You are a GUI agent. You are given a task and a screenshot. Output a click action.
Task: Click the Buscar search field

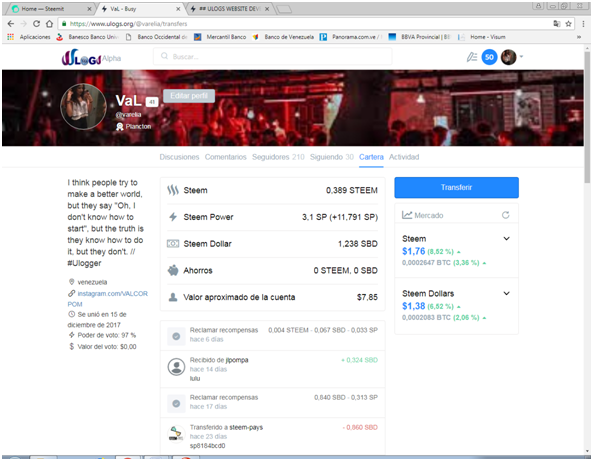click(273, 57)
